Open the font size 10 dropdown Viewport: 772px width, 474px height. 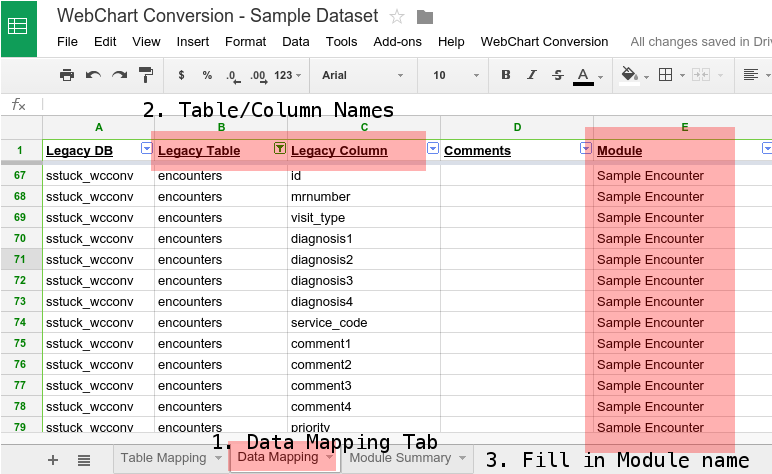coord(452,75)
